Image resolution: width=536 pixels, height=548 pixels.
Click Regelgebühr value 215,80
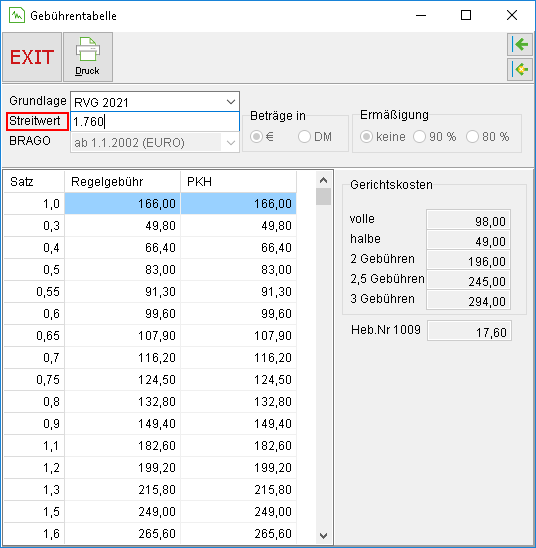click(x=123, y=490)
